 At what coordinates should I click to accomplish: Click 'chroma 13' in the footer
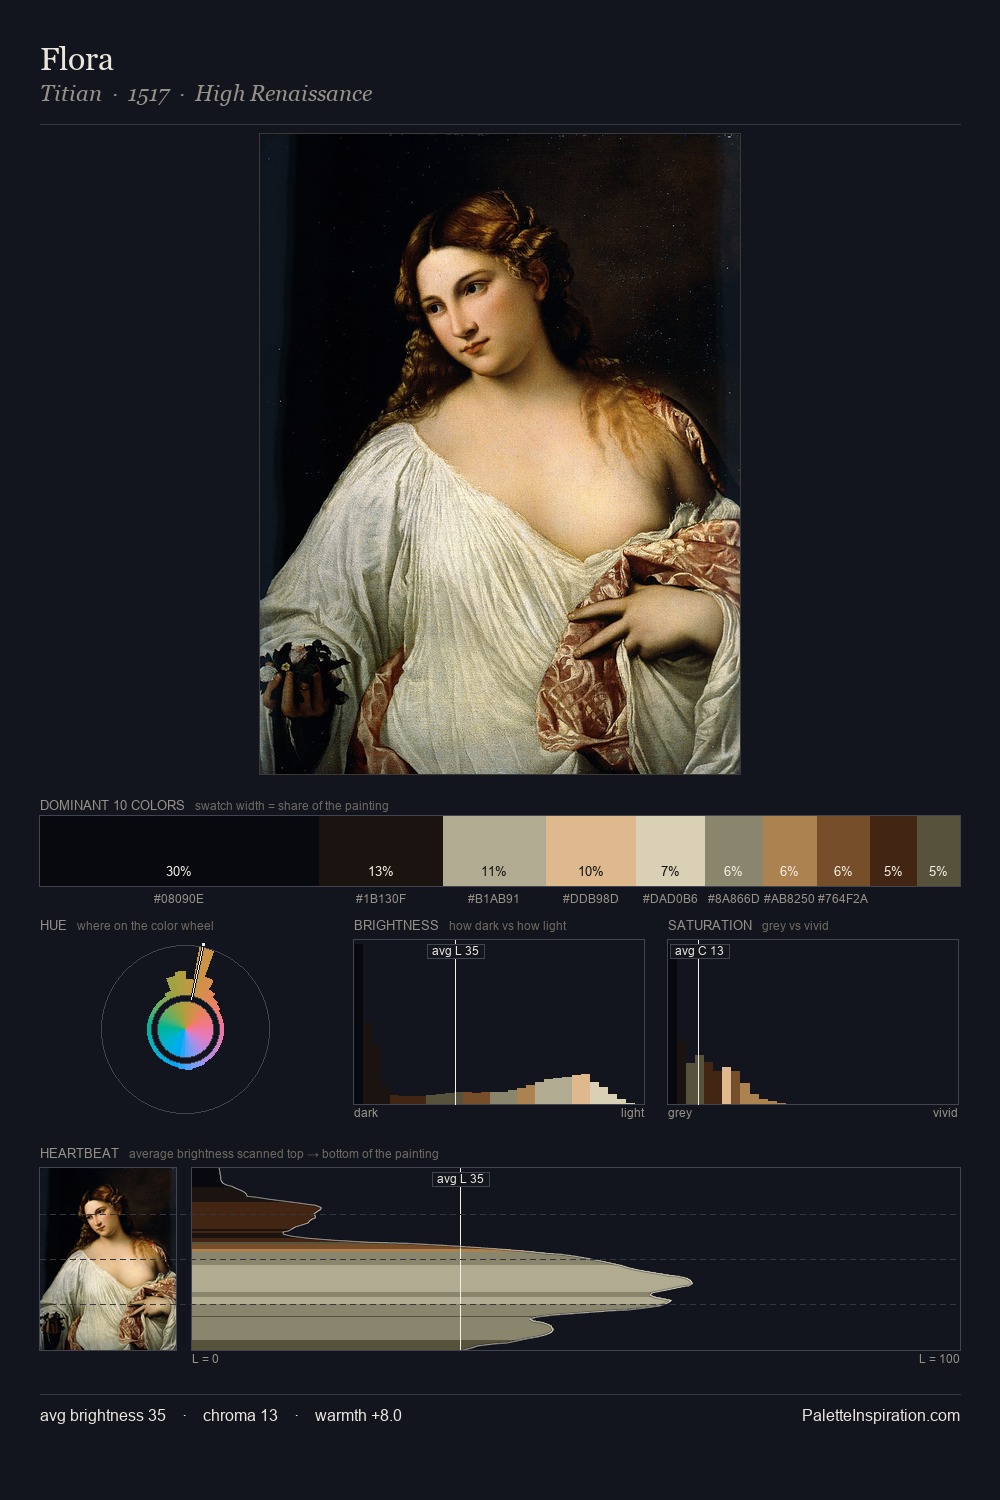coord(240,1415)
